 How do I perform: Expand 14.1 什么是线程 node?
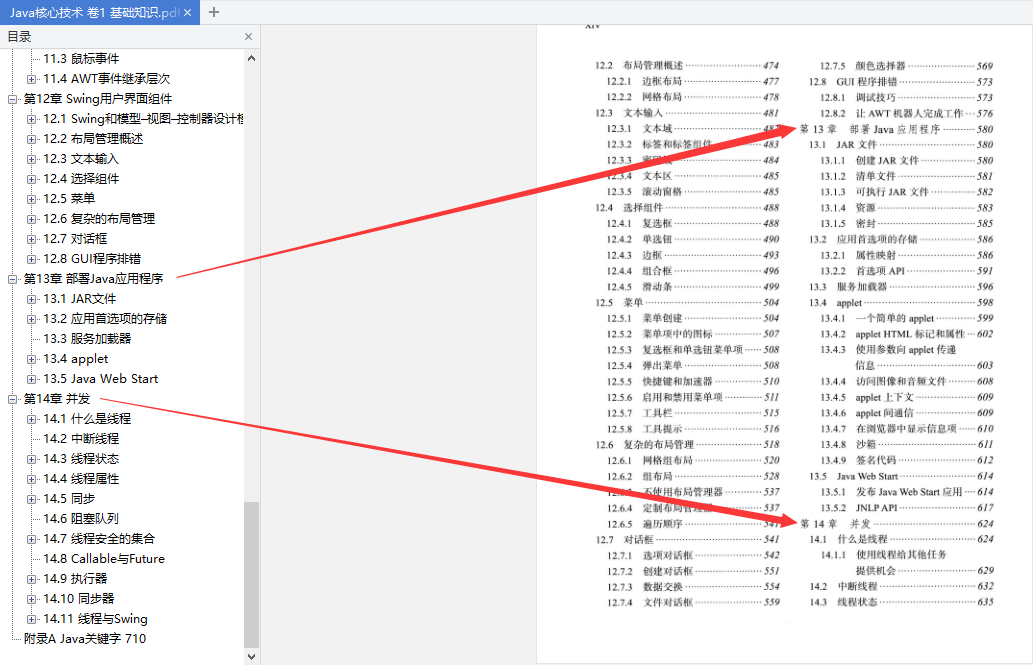pos(31,419)
